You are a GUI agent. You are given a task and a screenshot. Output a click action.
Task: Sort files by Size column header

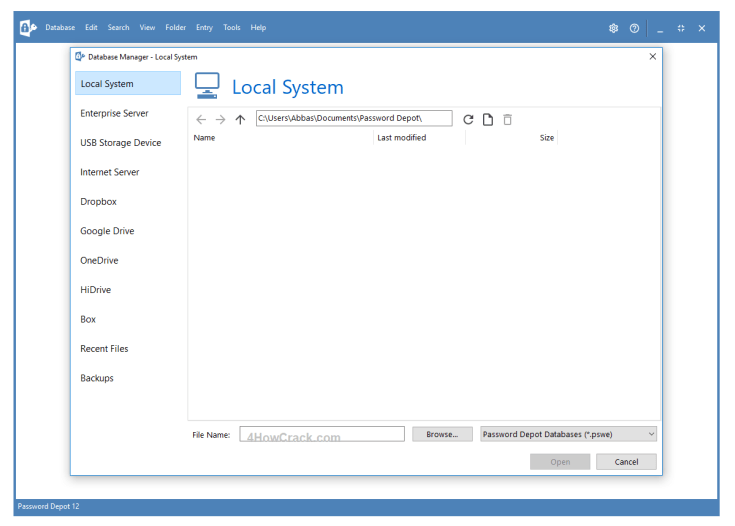click(x=547, y=138)
